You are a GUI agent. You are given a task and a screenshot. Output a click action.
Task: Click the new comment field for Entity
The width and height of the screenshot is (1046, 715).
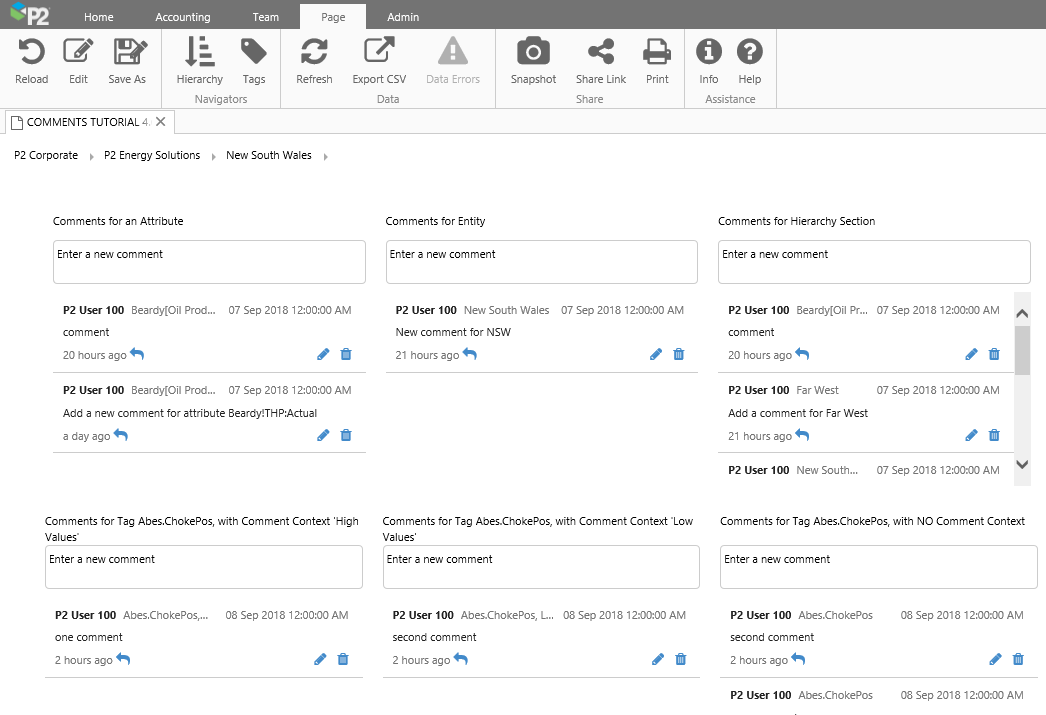click(x=541, y=261)
